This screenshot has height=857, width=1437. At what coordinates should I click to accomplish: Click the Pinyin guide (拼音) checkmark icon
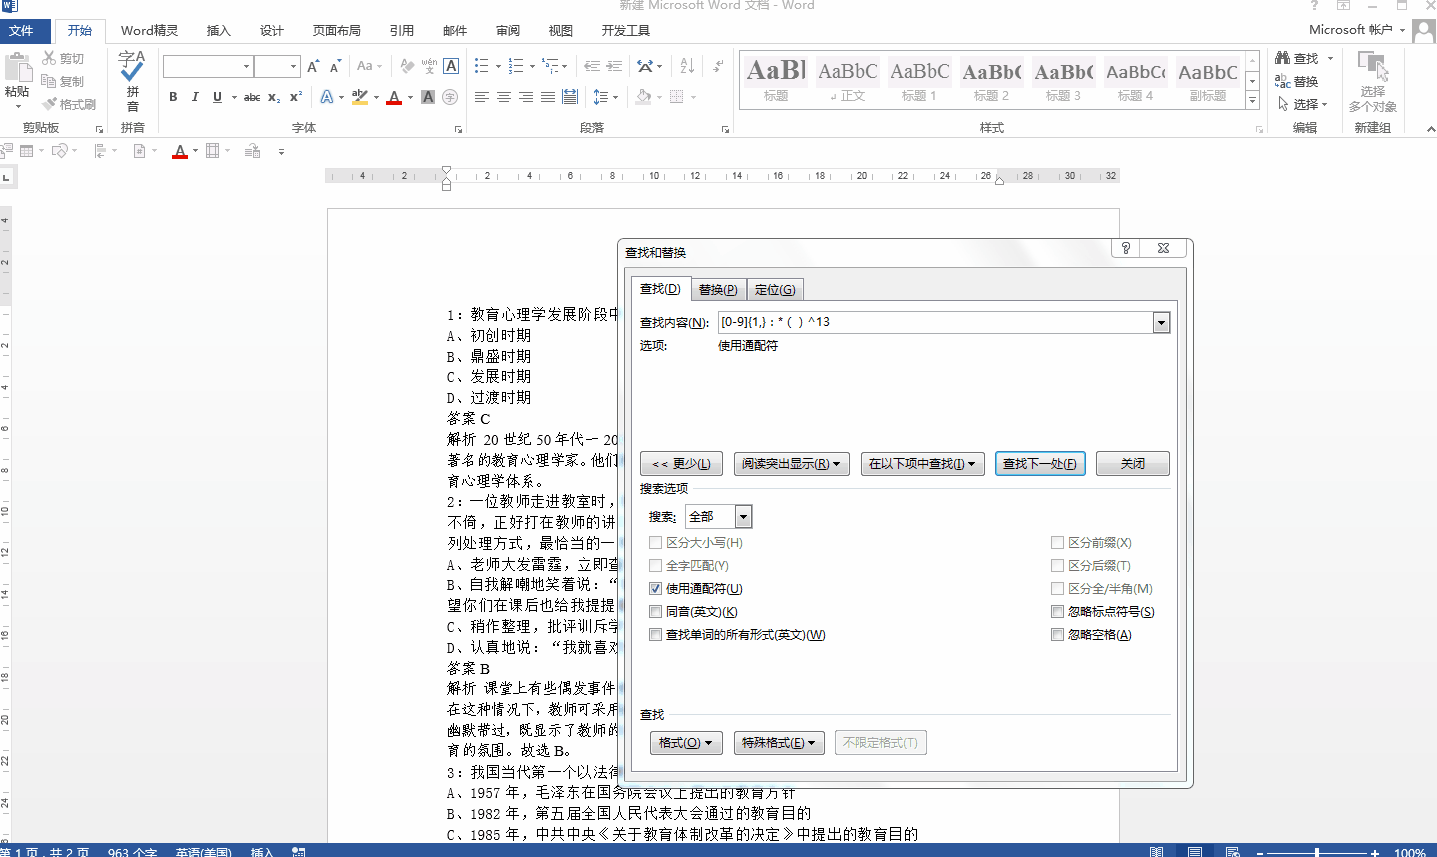[x=132, y=67]
